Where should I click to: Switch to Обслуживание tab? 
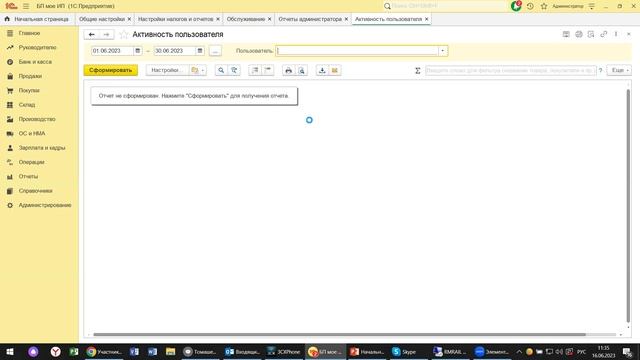point(246,19)
